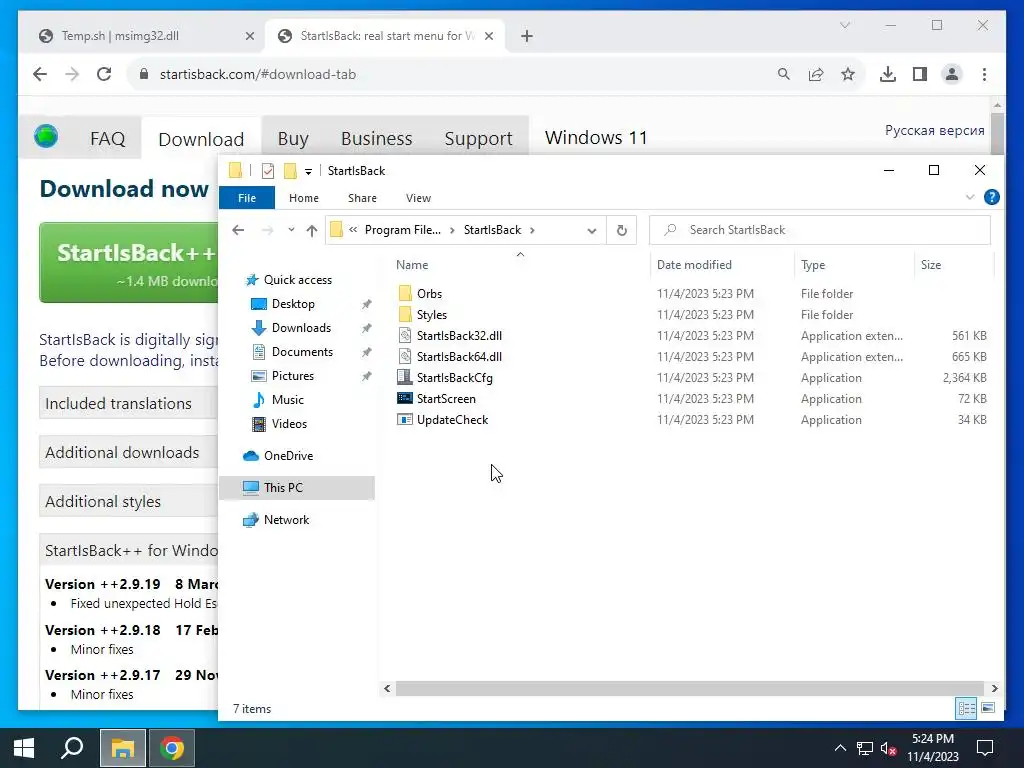Sort files by the Size column header
The height and width of the screenshot is (768, 1024).
(x=931, y=264)
